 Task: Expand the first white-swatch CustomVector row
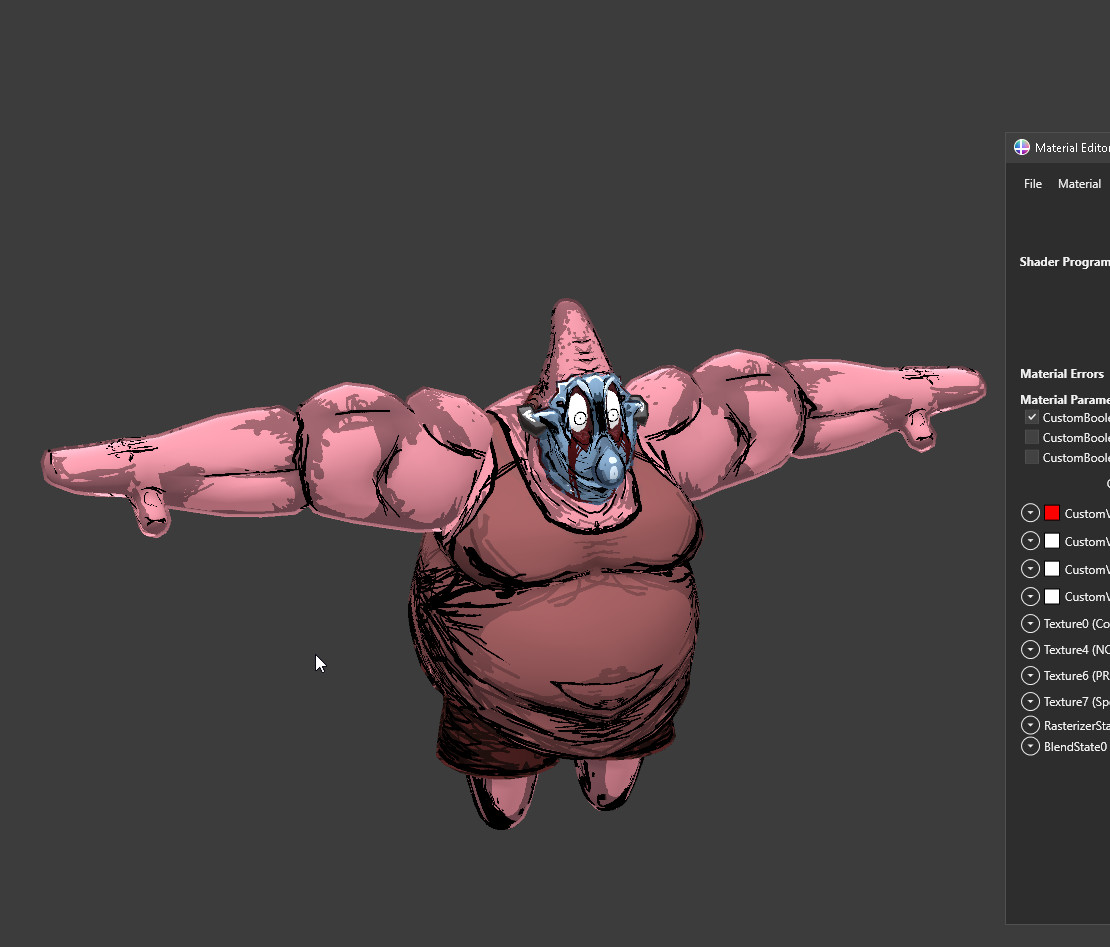(1030, 541)
